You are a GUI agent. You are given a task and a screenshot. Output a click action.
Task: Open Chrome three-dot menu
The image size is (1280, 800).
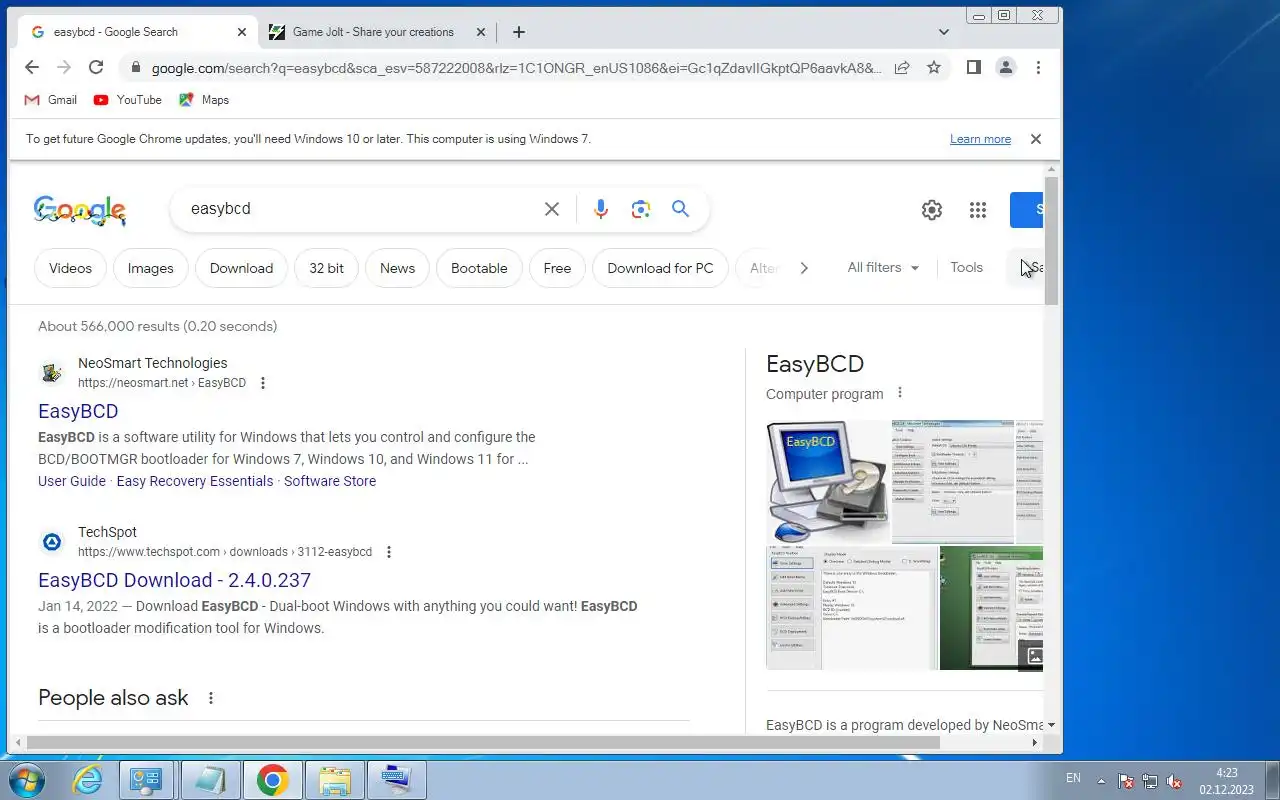point(1038,67)
